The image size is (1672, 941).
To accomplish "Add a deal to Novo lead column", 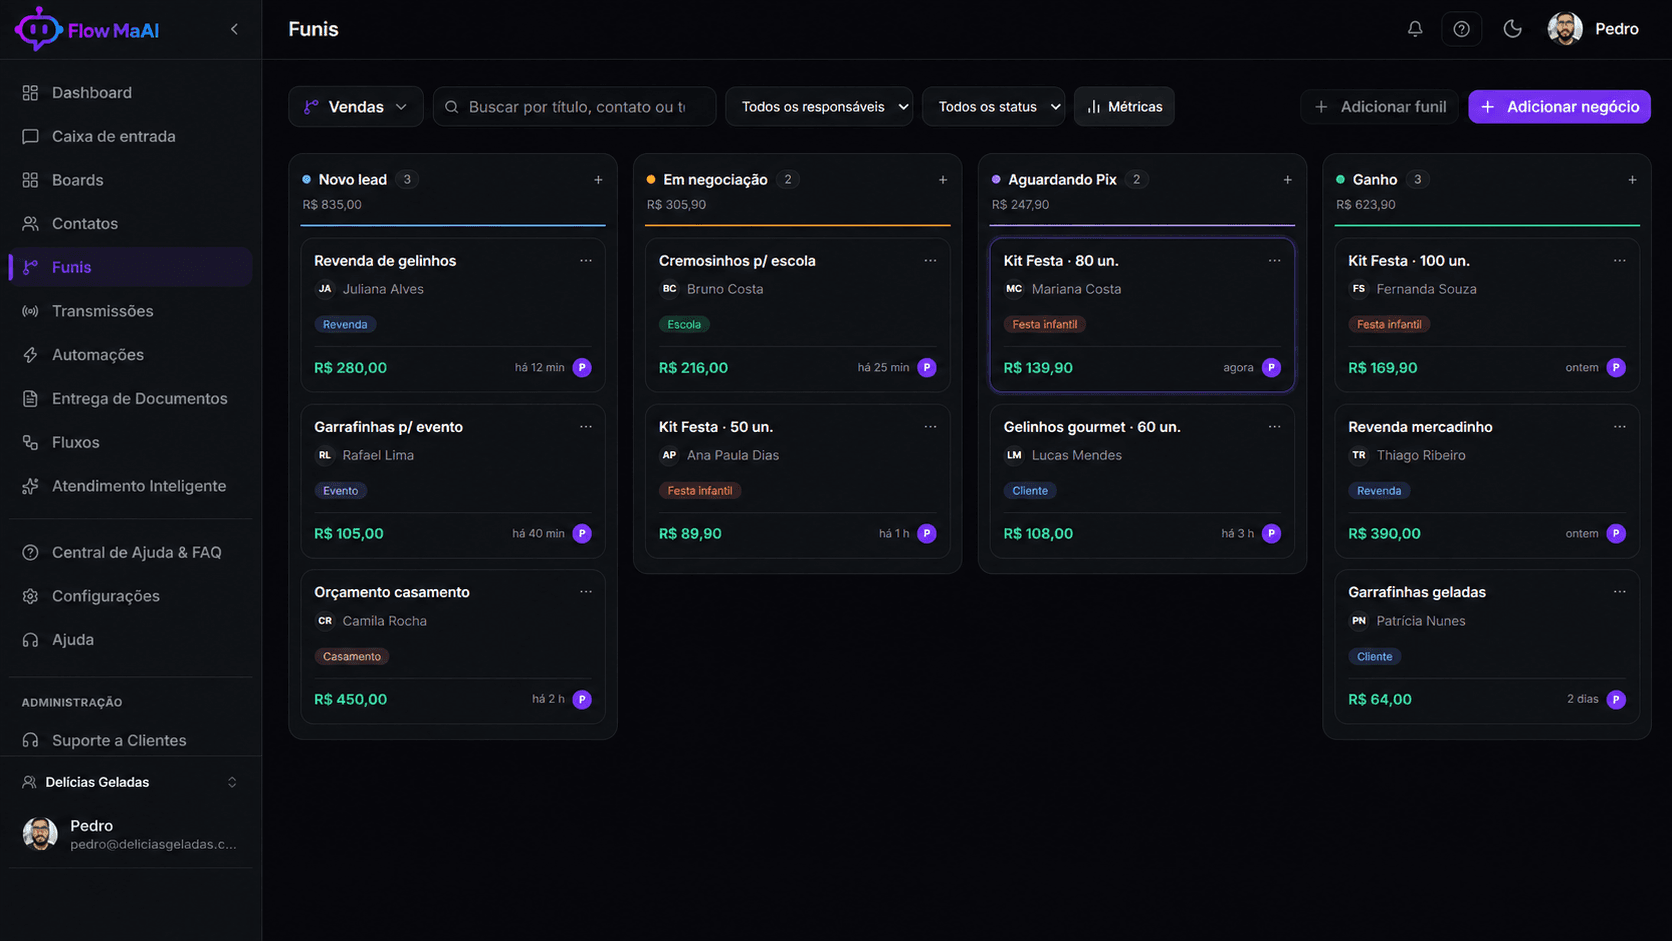I will click(598, 180).
